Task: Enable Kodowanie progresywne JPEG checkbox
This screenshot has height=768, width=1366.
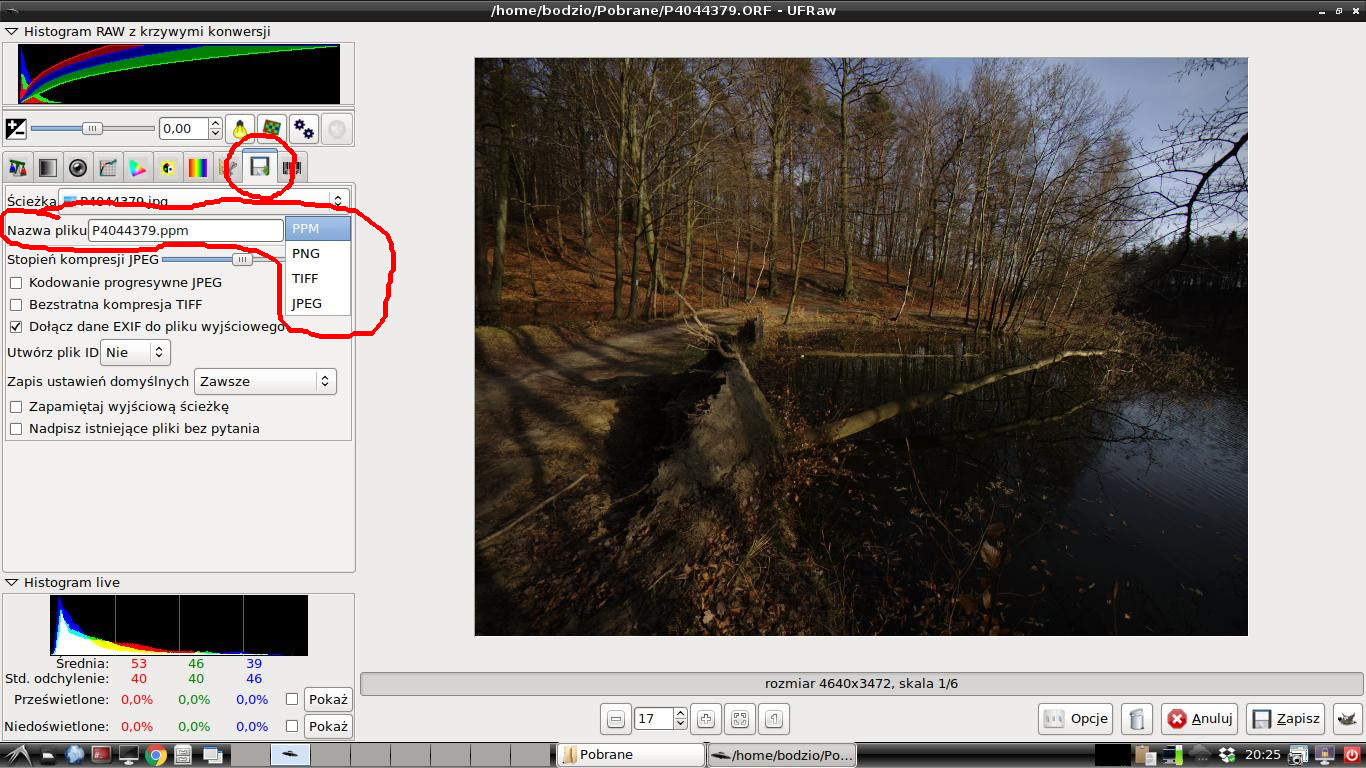Action: tap(16, 283)
